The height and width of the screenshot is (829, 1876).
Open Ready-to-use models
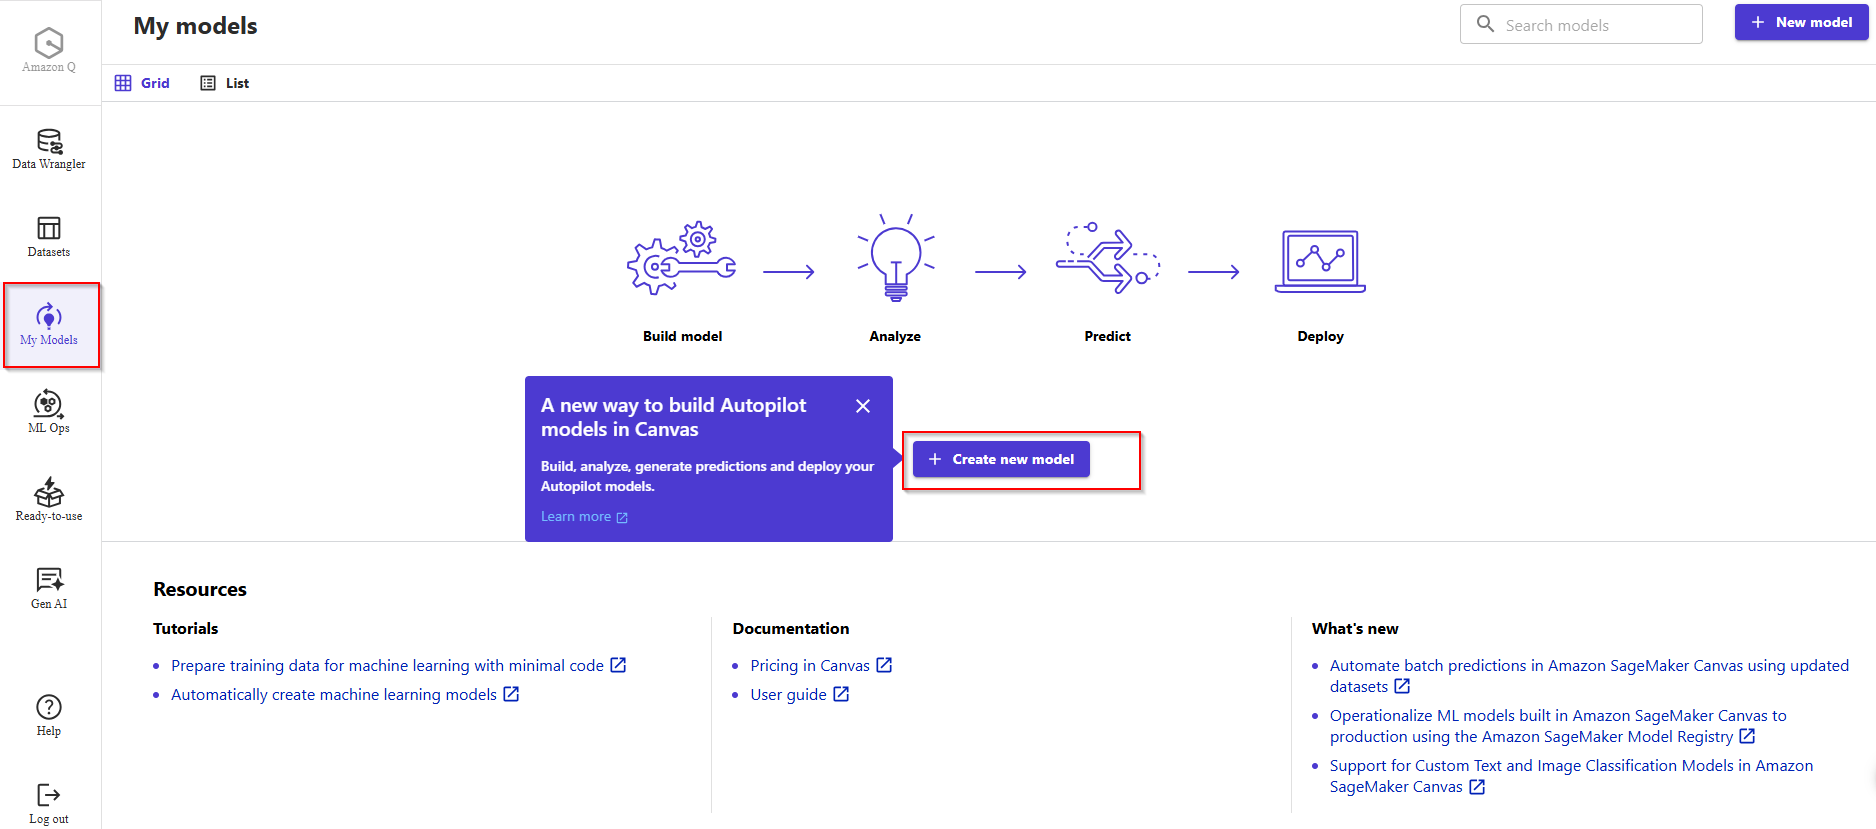(49, 501)
